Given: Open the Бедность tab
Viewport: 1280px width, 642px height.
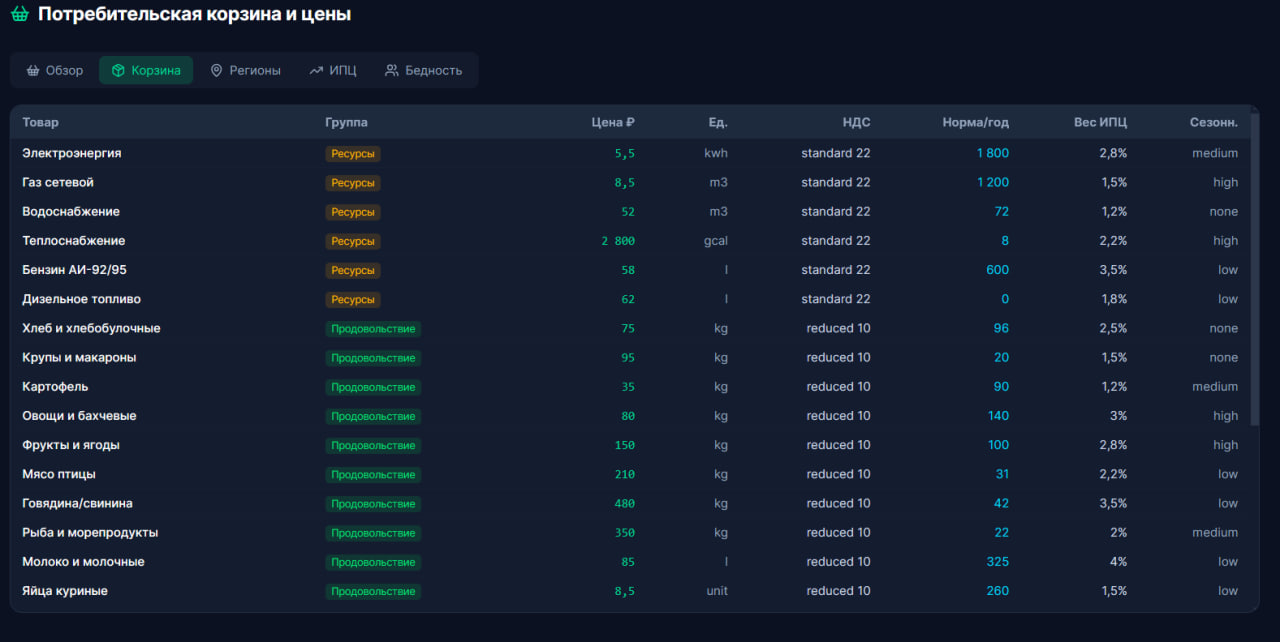Looking at the screenshot, I should tap(424, 71).
